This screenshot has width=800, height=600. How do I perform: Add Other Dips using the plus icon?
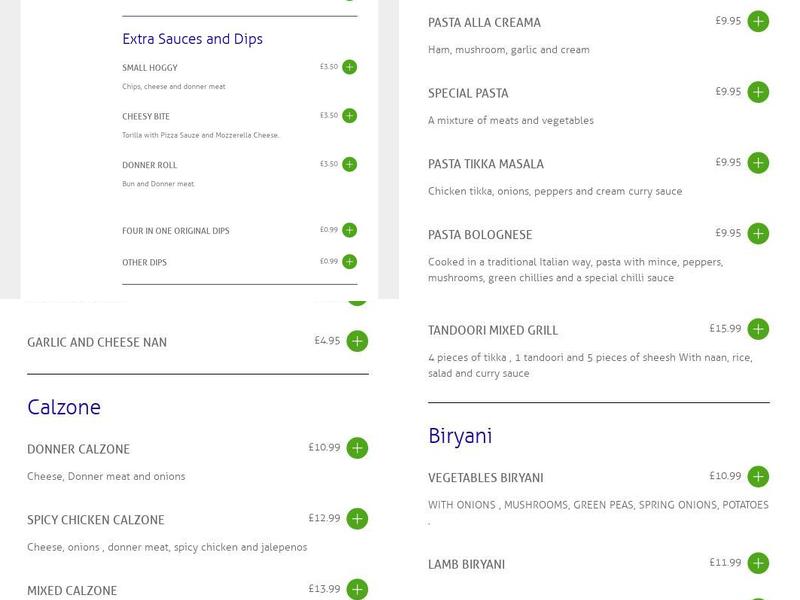coord(348,261)
